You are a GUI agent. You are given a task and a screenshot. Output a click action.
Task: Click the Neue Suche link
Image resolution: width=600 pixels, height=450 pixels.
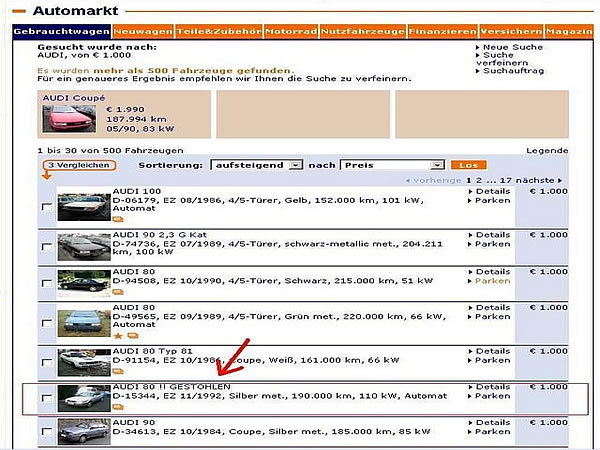514,47
